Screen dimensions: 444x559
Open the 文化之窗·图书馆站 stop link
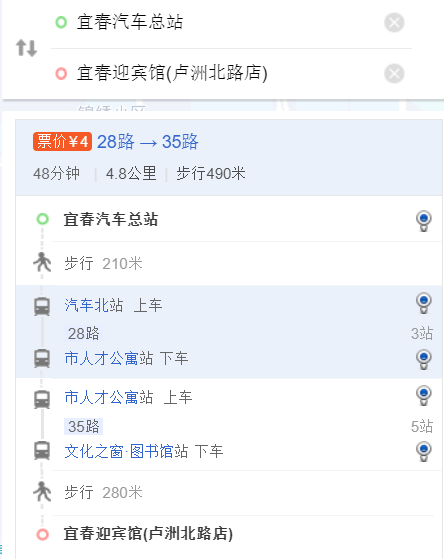[126, 451]
